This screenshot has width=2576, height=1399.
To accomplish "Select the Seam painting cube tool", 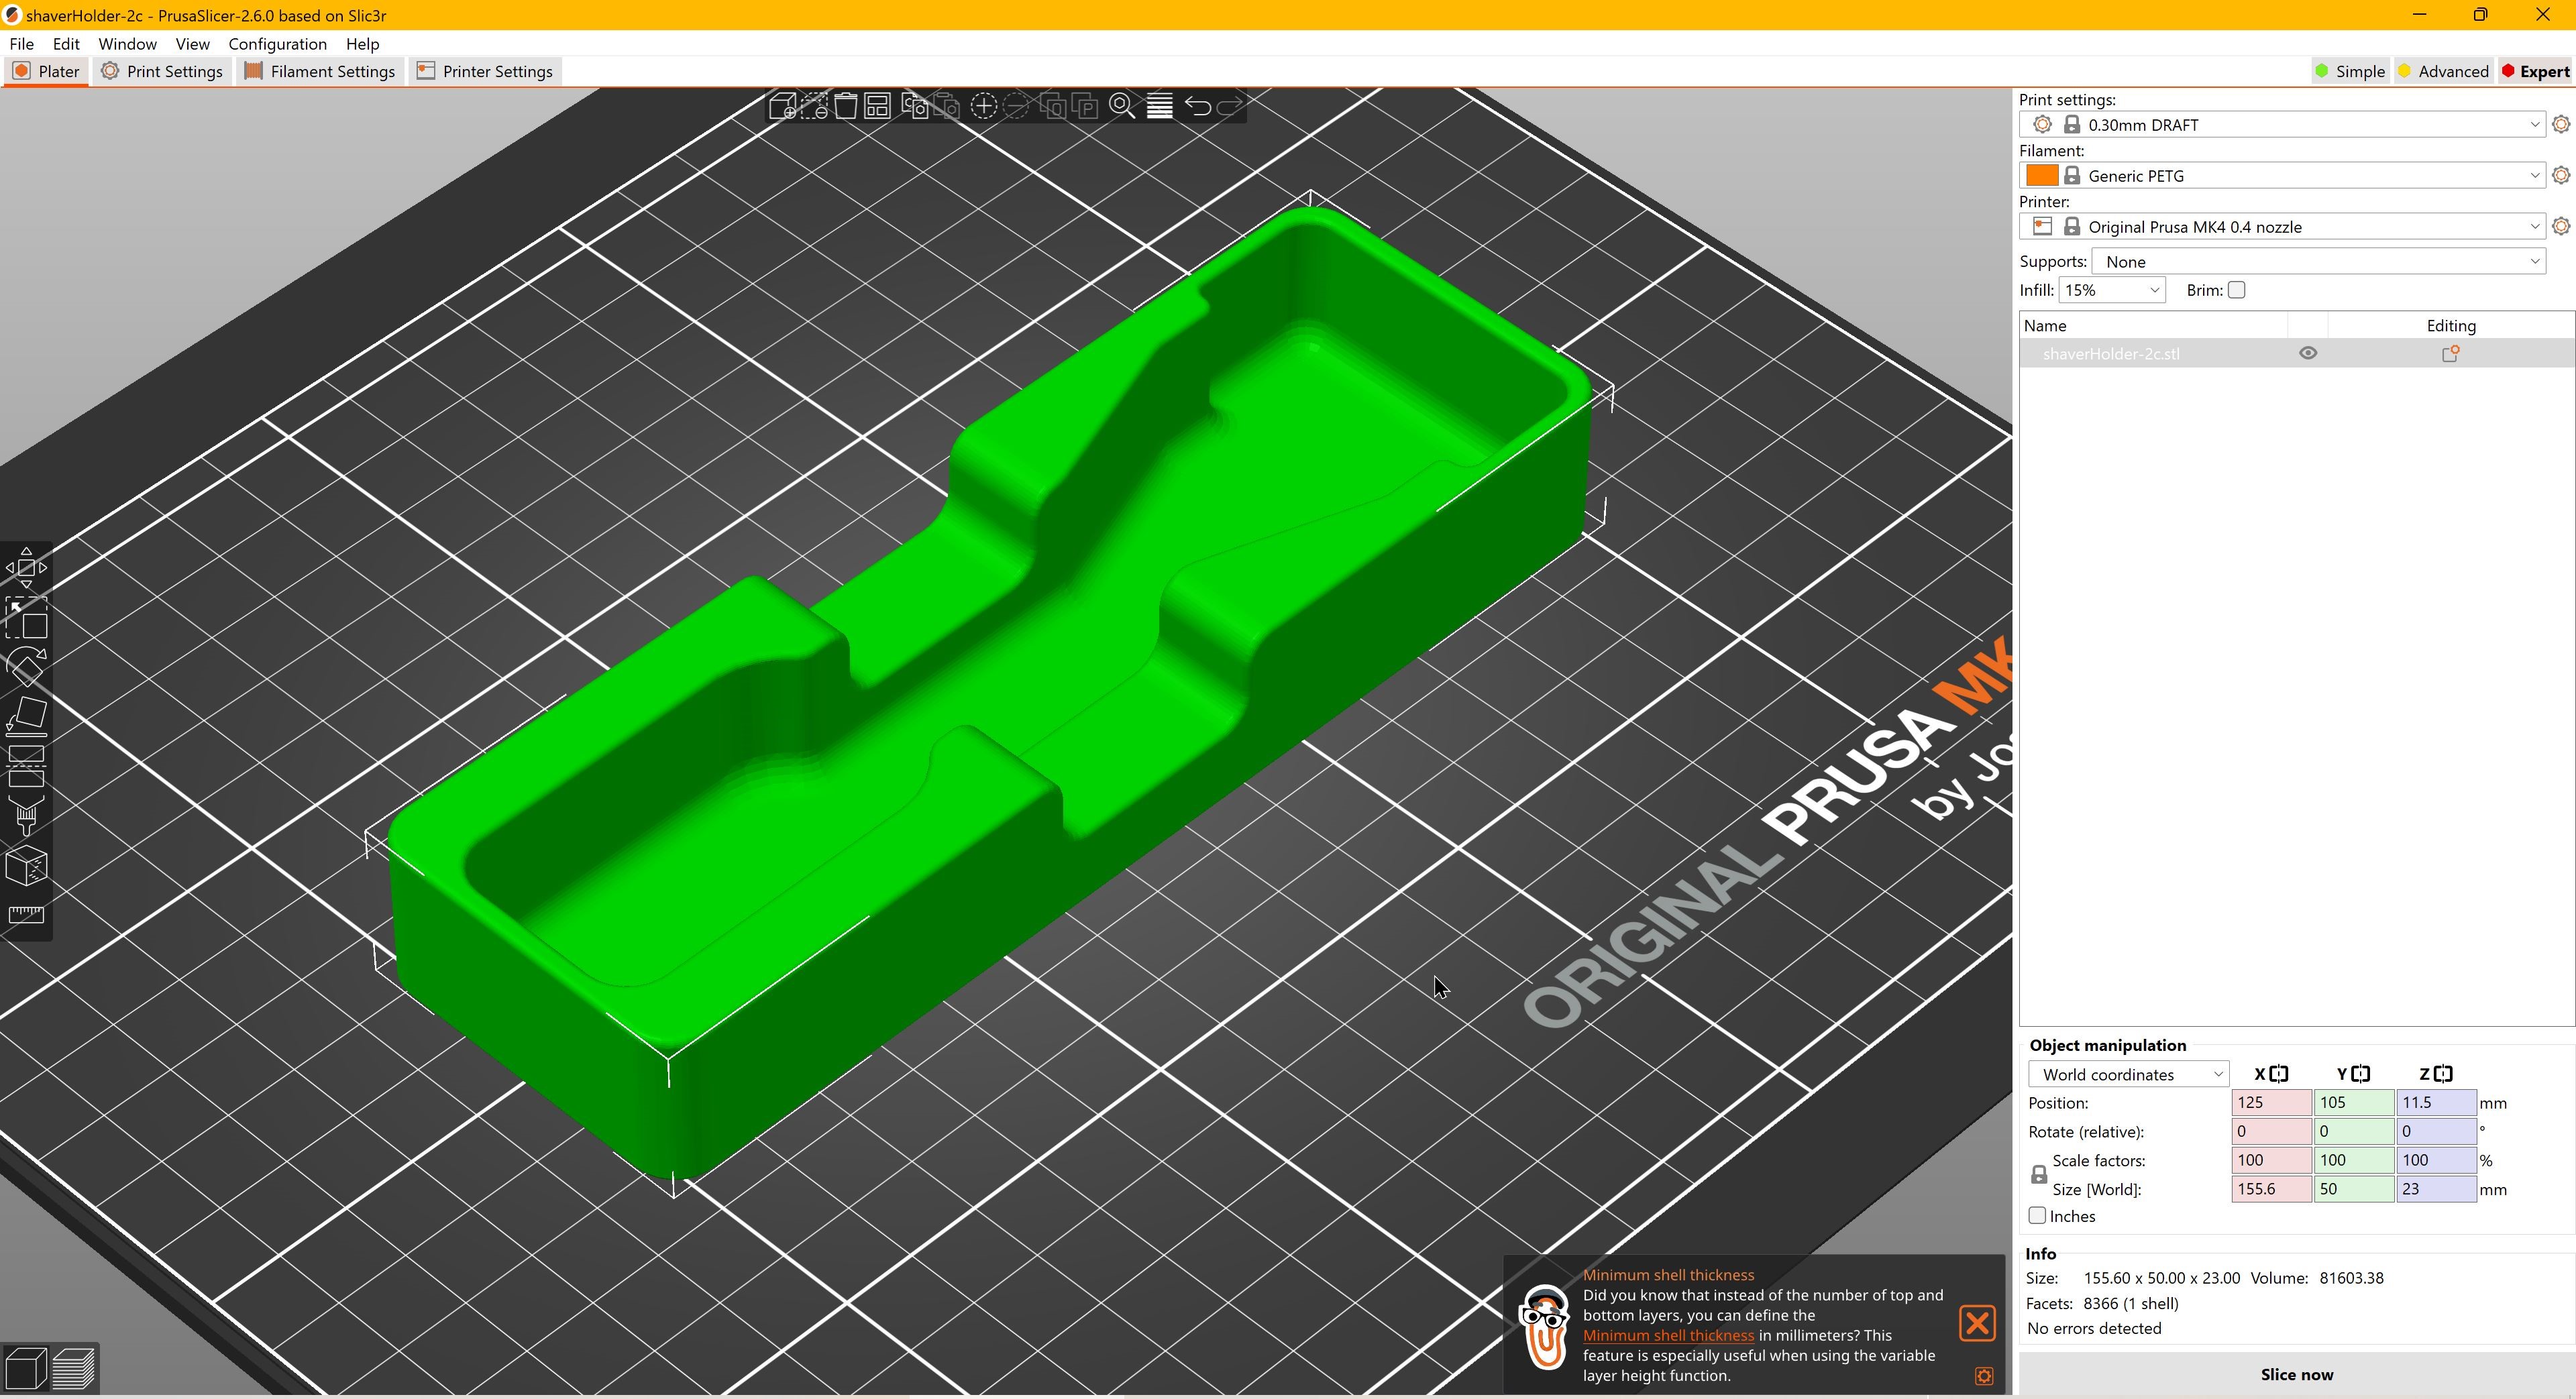I will 26,866.
